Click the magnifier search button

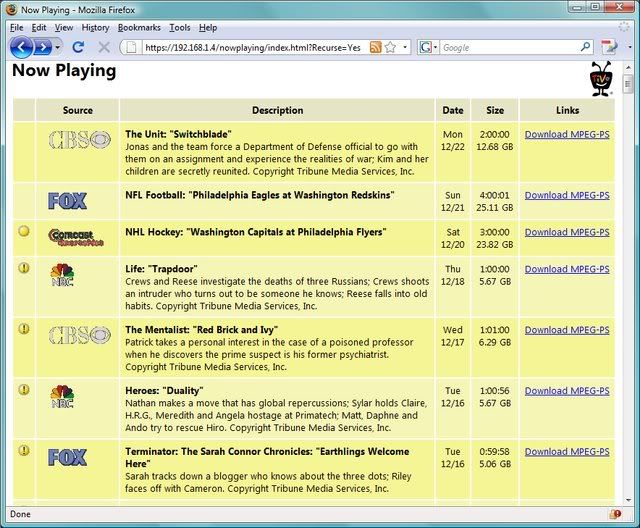click(586, 47)
